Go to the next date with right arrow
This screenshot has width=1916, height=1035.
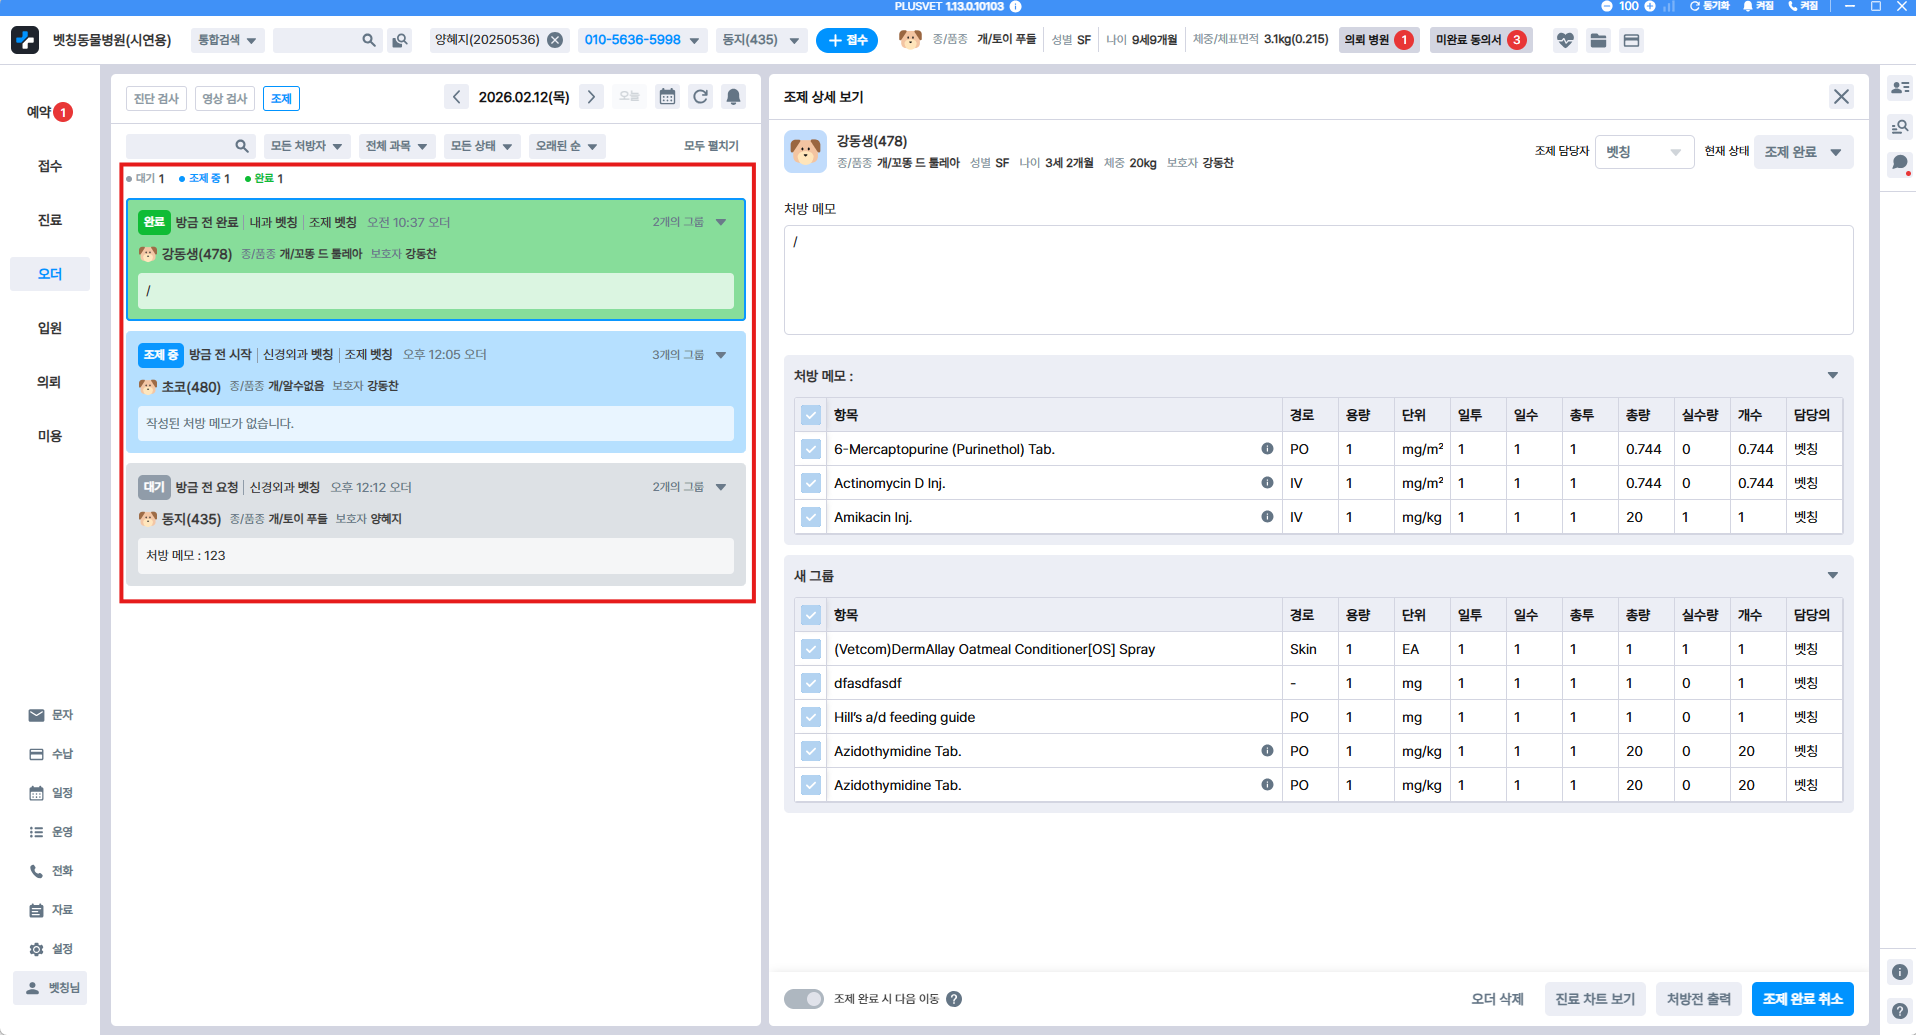(x=591, y=97)
